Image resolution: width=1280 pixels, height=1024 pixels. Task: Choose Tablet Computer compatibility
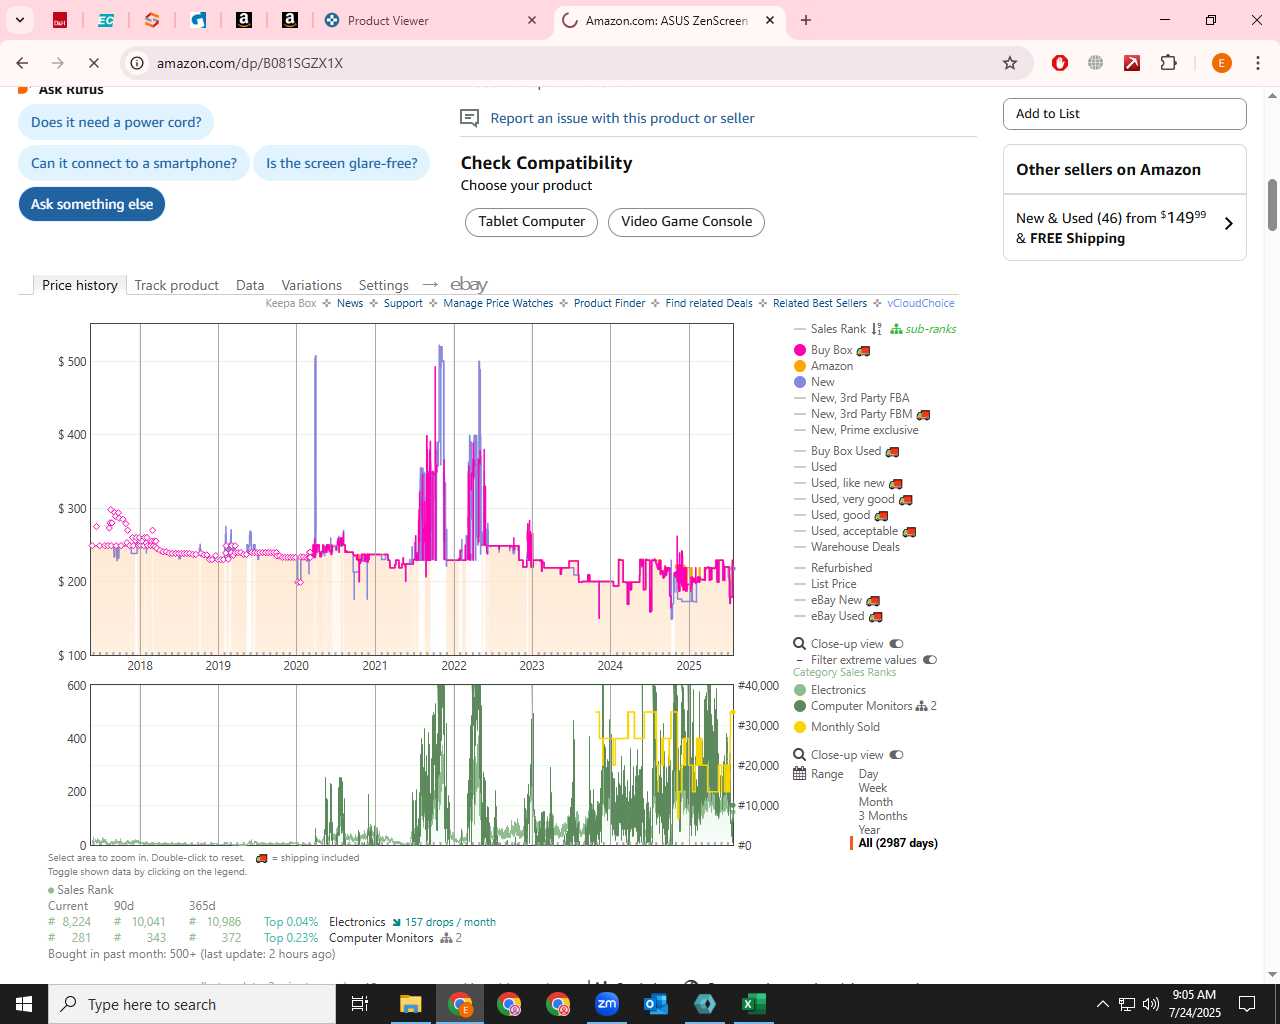[x=531, y=222]
